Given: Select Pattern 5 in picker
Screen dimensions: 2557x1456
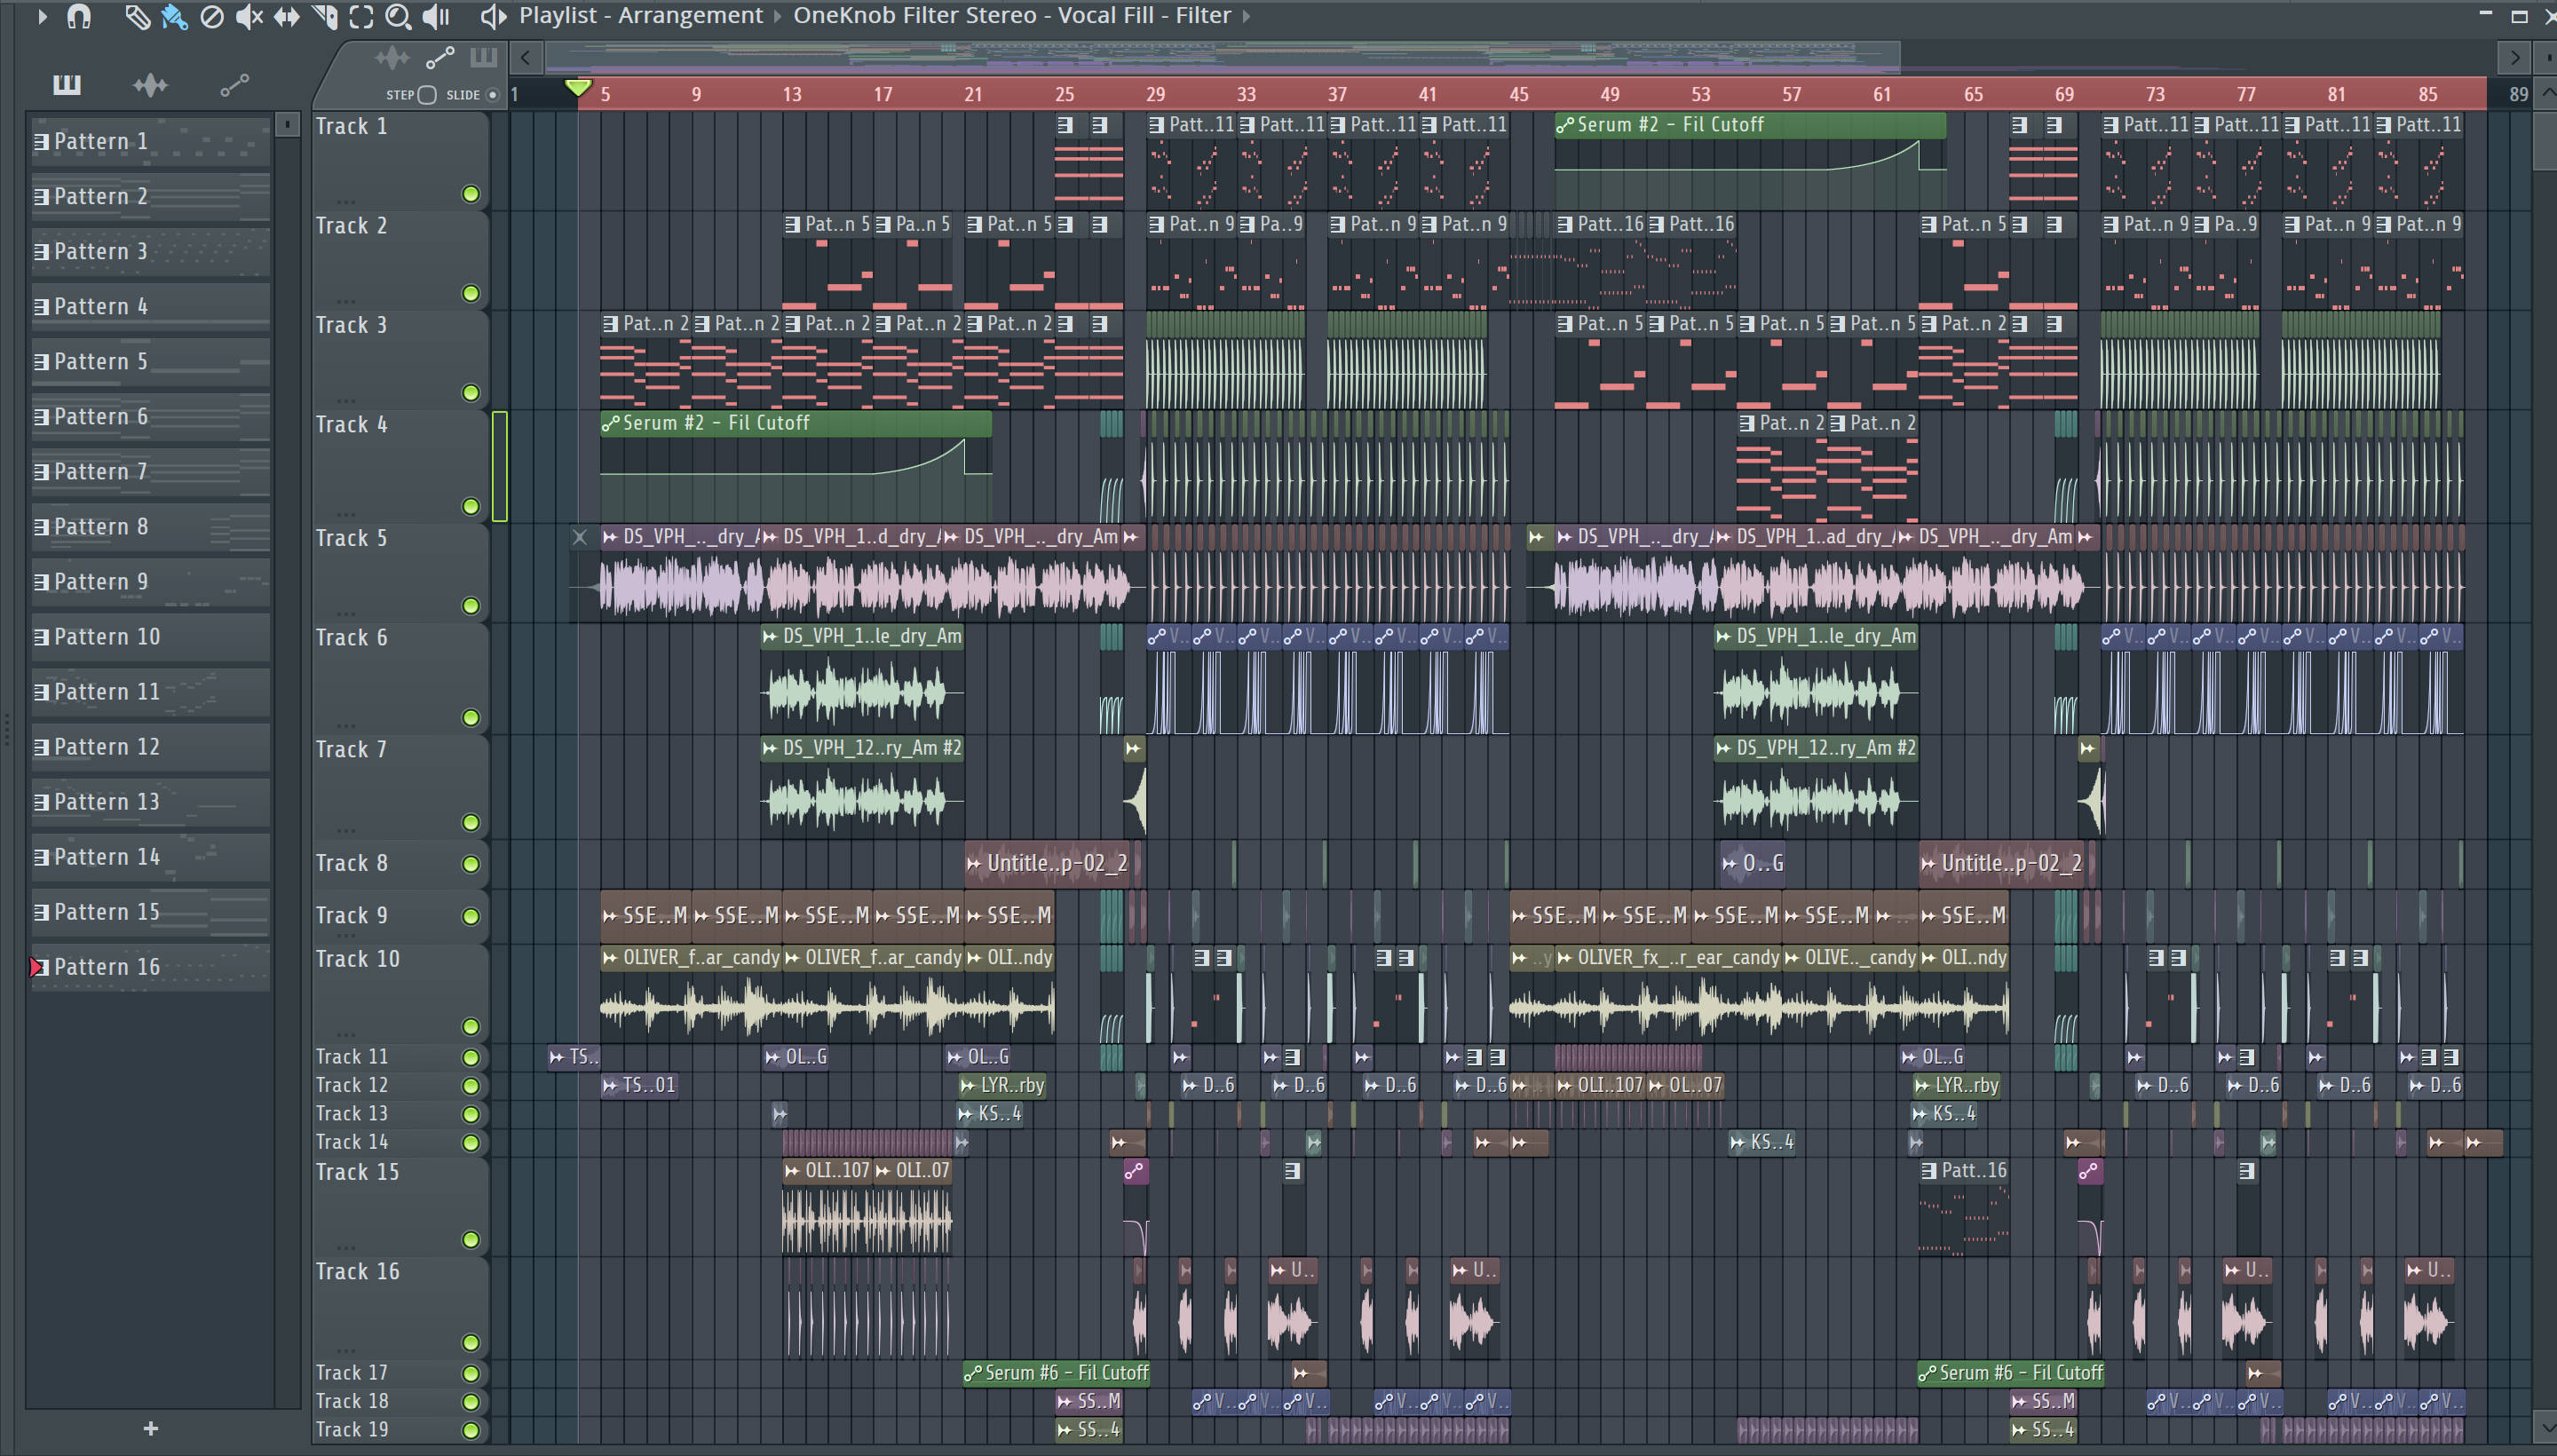Looking at the screenshot, I should tap(150, 362).
